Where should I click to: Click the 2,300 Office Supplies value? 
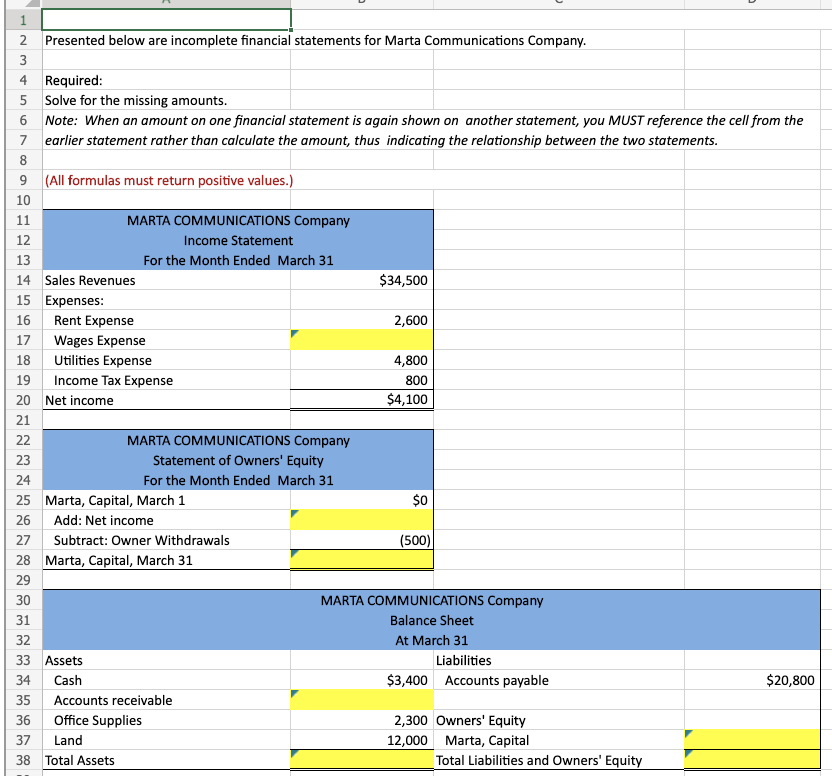pos(410,720)
